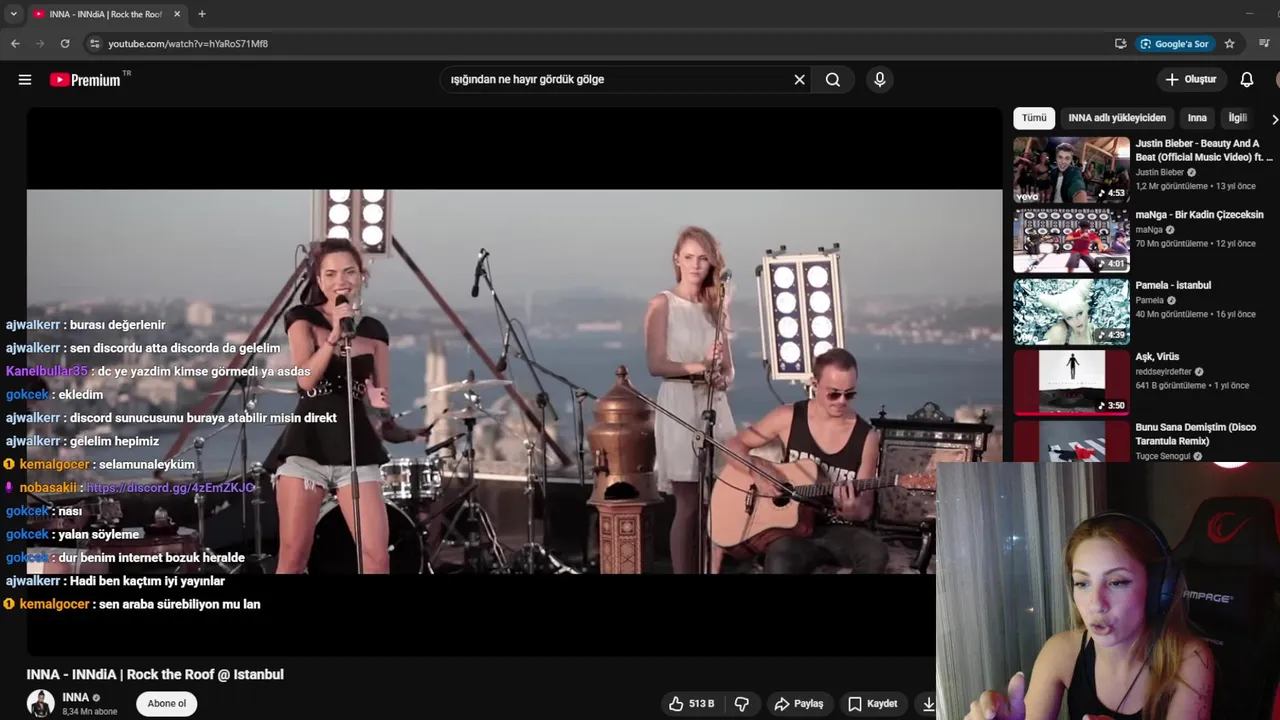Open the reddseyirdefter channel name

pos(1164,372)
